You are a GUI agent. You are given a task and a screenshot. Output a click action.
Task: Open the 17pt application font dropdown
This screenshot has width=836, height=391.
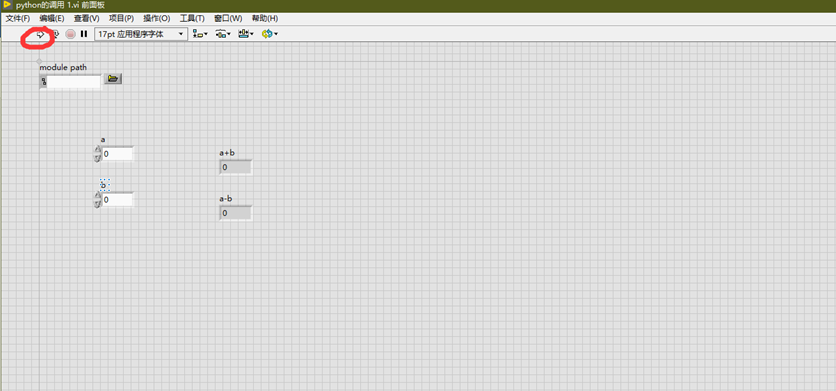click(x=141, y=34)
